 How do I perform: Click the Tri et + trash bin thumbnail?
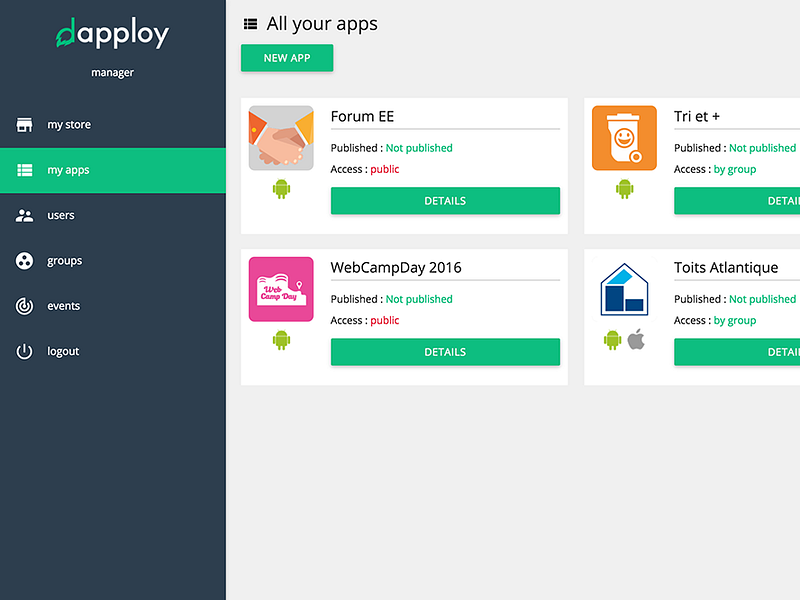(x=624, y=138)
